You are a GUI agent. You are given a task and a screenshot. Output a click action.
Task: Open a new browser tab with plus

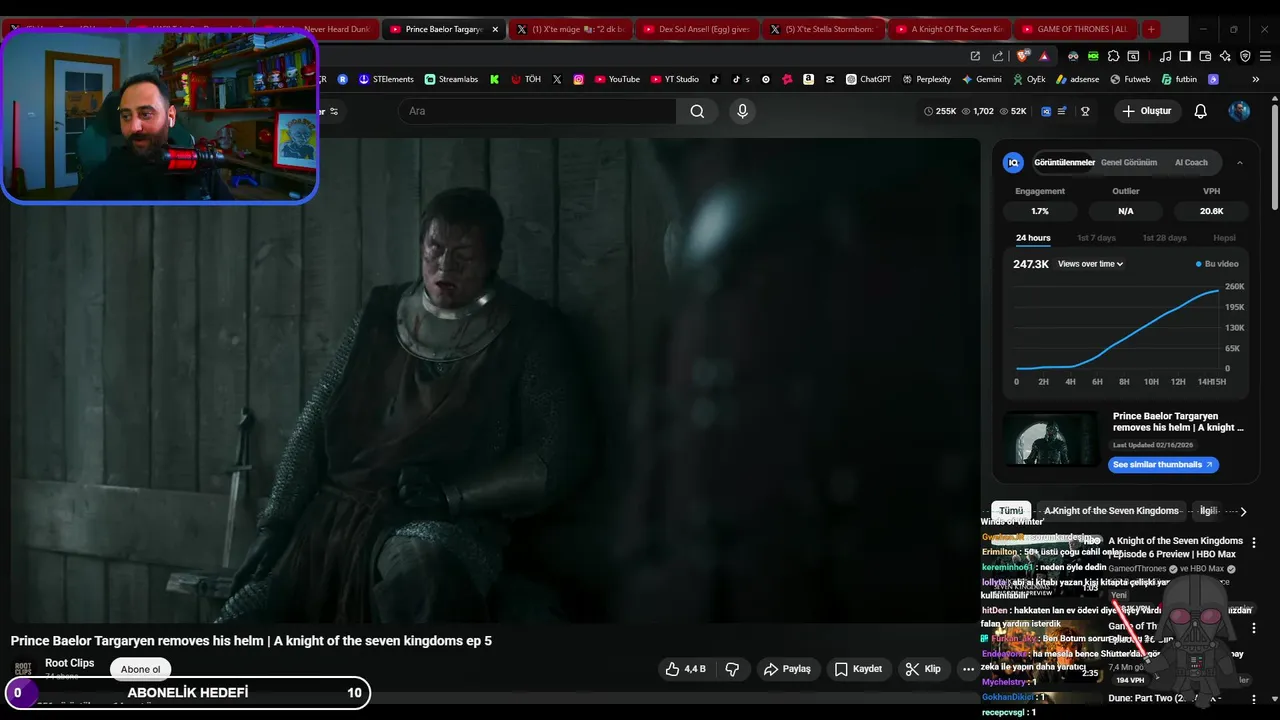1151,29
